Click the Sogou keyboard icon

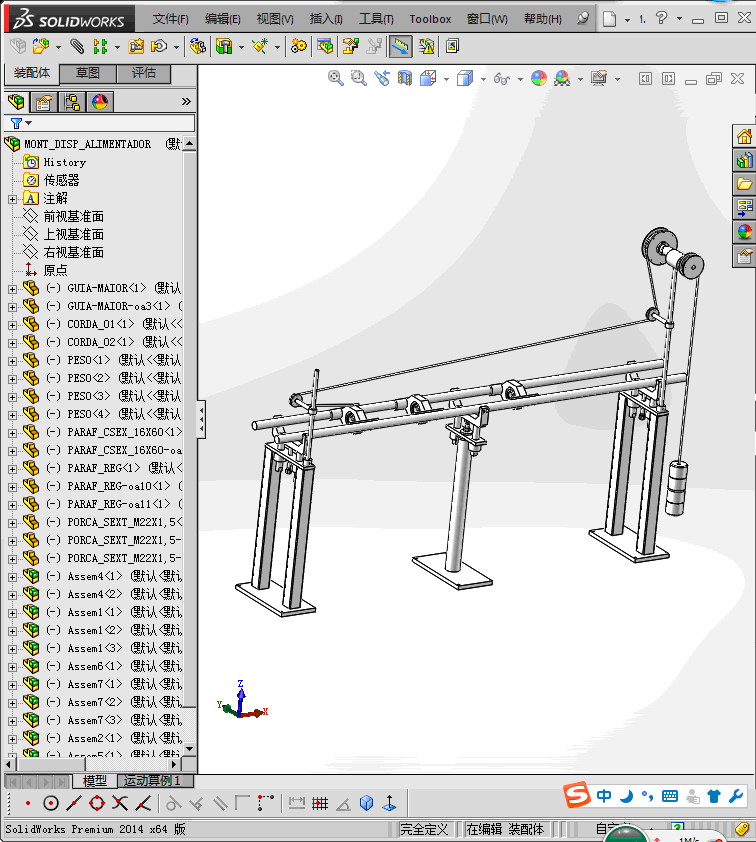(670, 796)
